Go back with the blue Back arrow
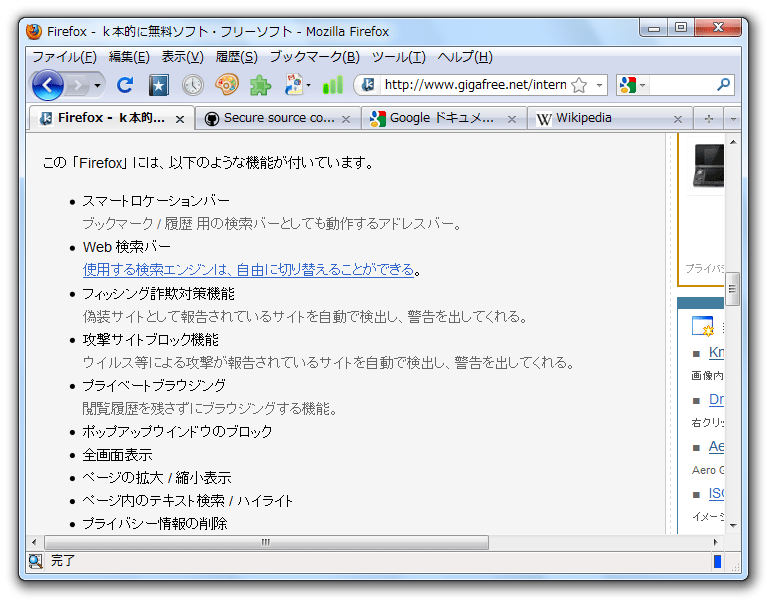 (x=48, y=85)
